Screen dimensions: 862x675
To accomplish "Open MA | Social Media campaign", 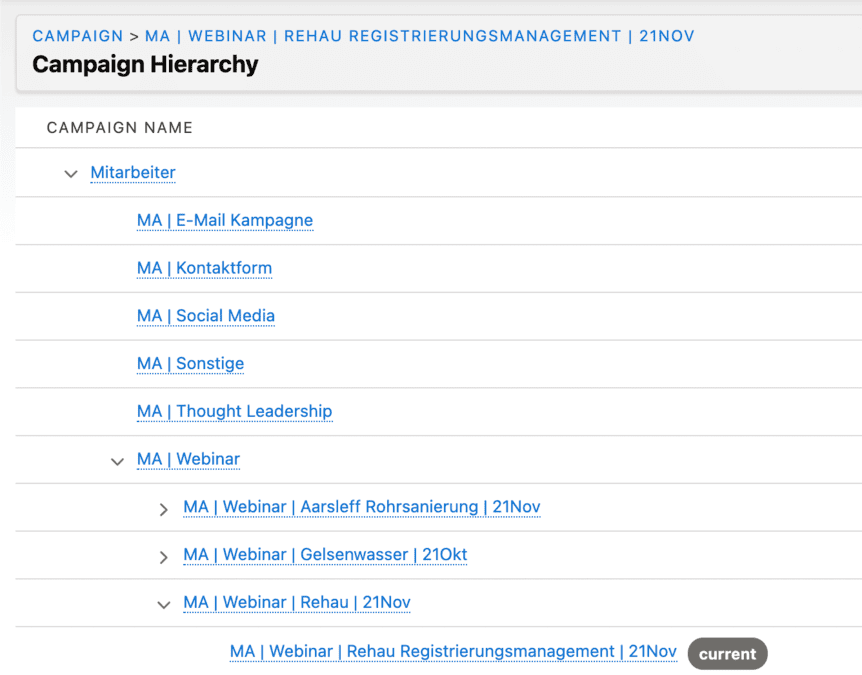I will (206, 316).
